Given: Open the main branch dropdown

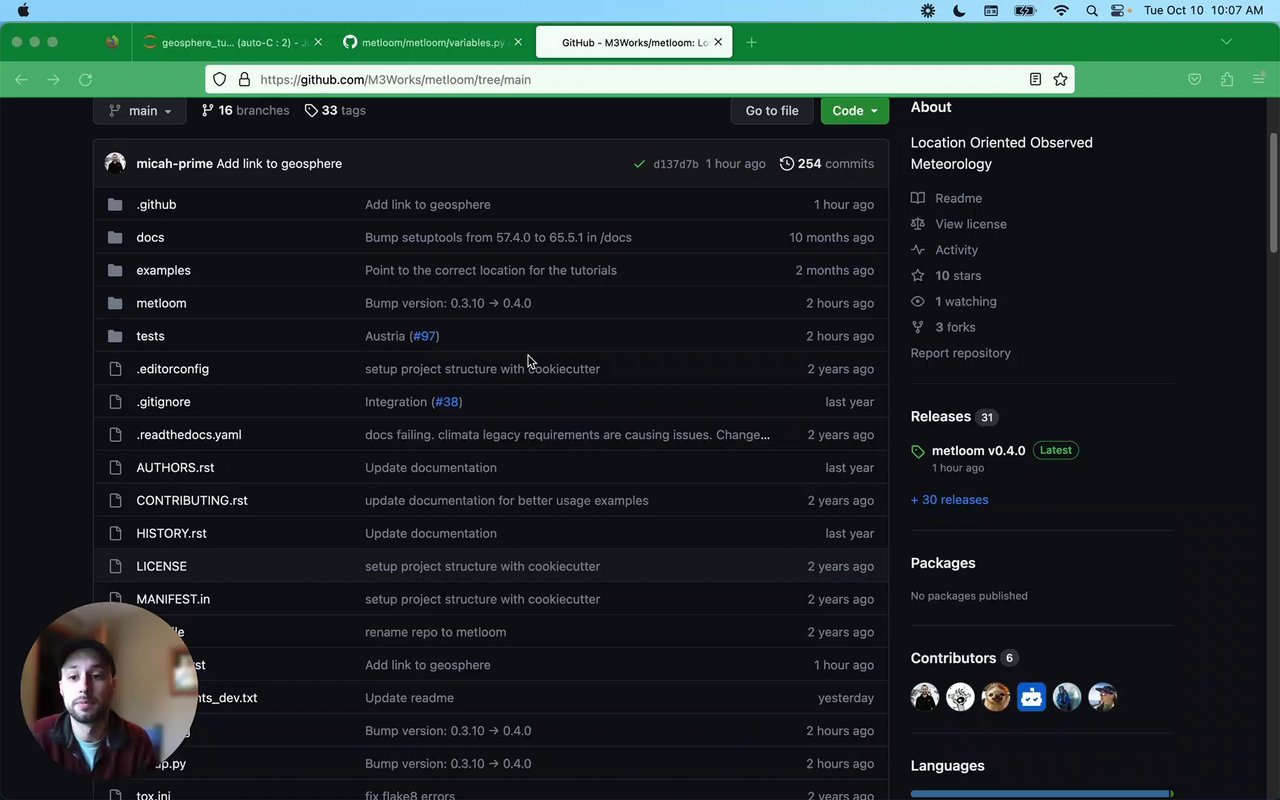Looking at the screenshot, I should coord(140,111).
